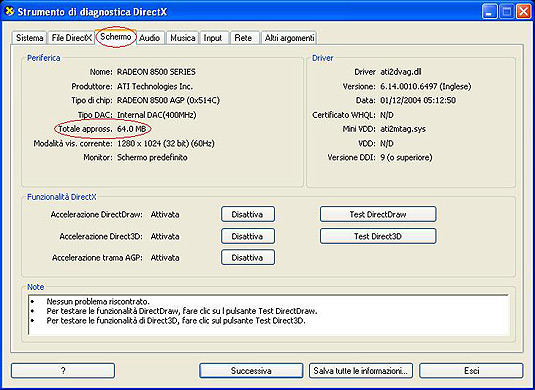Image resolution: width=535 pixels, height=390 pixels.
Task: Exit the tool with Esci
Action: [471, 371]
